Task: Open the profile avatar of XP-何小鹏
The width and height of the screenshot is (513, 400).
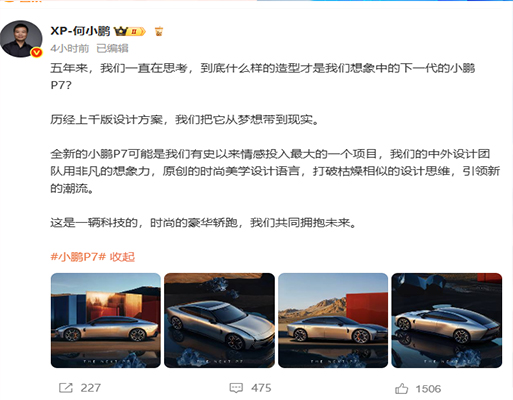Action: pos(21,39)
